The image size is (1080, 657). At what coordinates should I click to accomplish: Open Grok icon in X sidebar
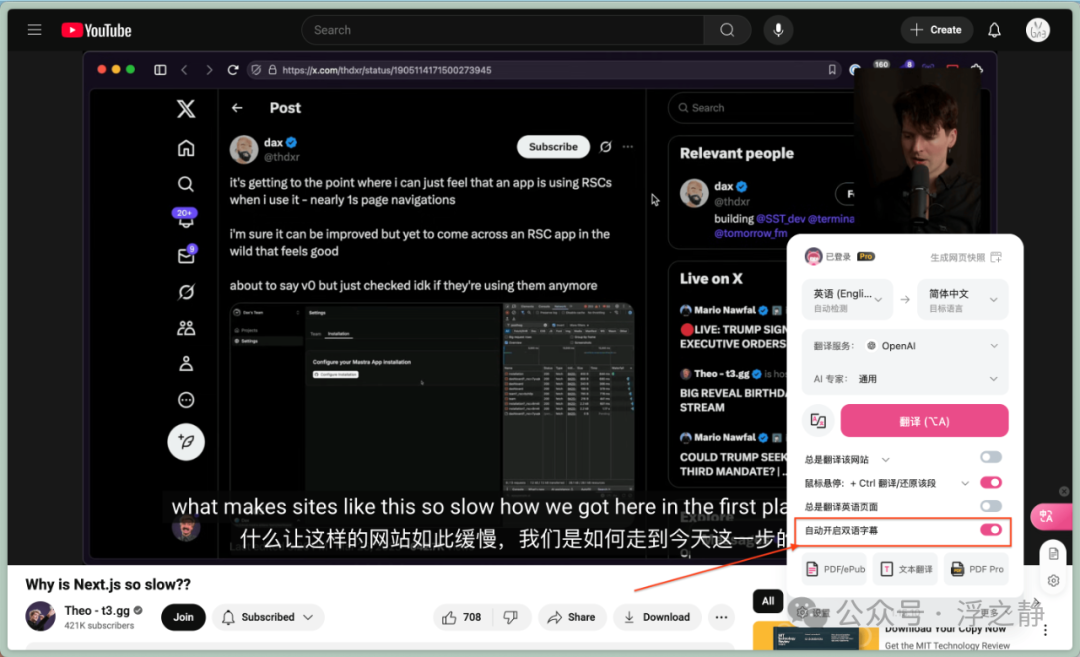(185, 292)
